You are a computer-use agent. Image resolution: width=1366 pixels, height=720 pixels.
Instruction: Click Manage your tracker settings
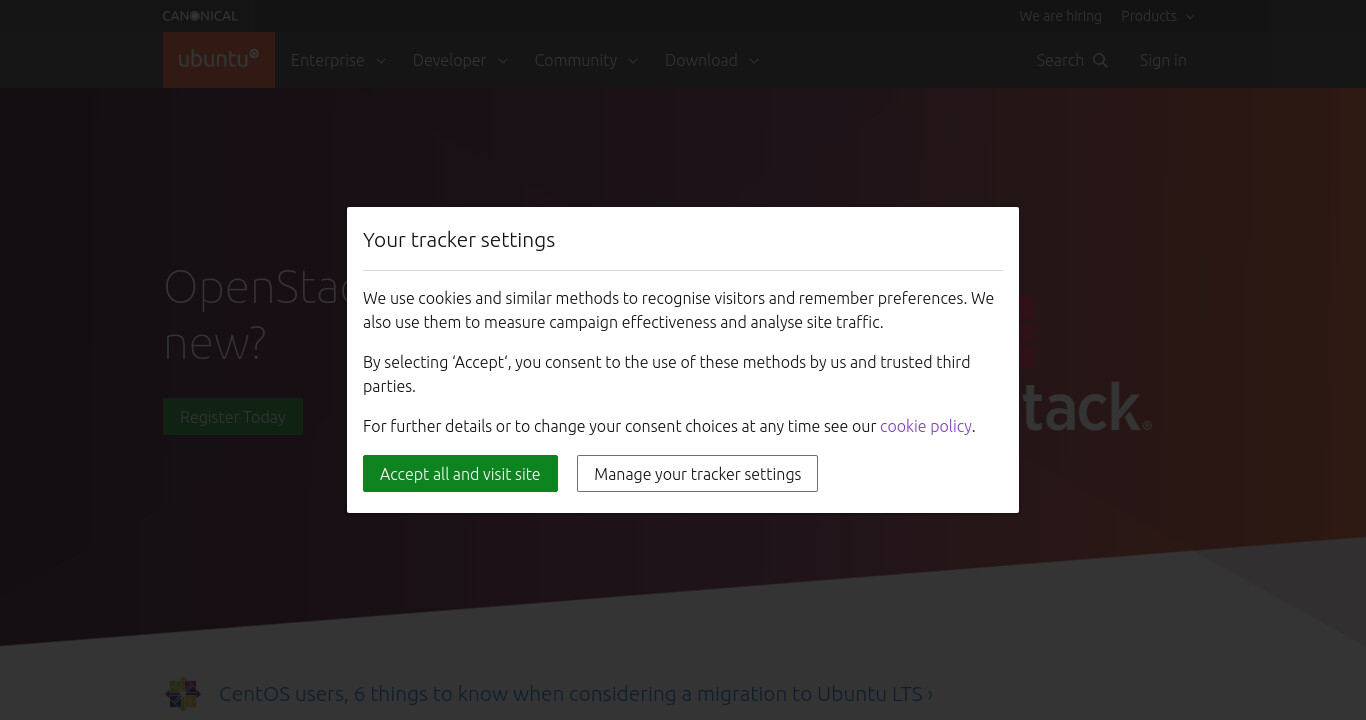click(697, 474)
